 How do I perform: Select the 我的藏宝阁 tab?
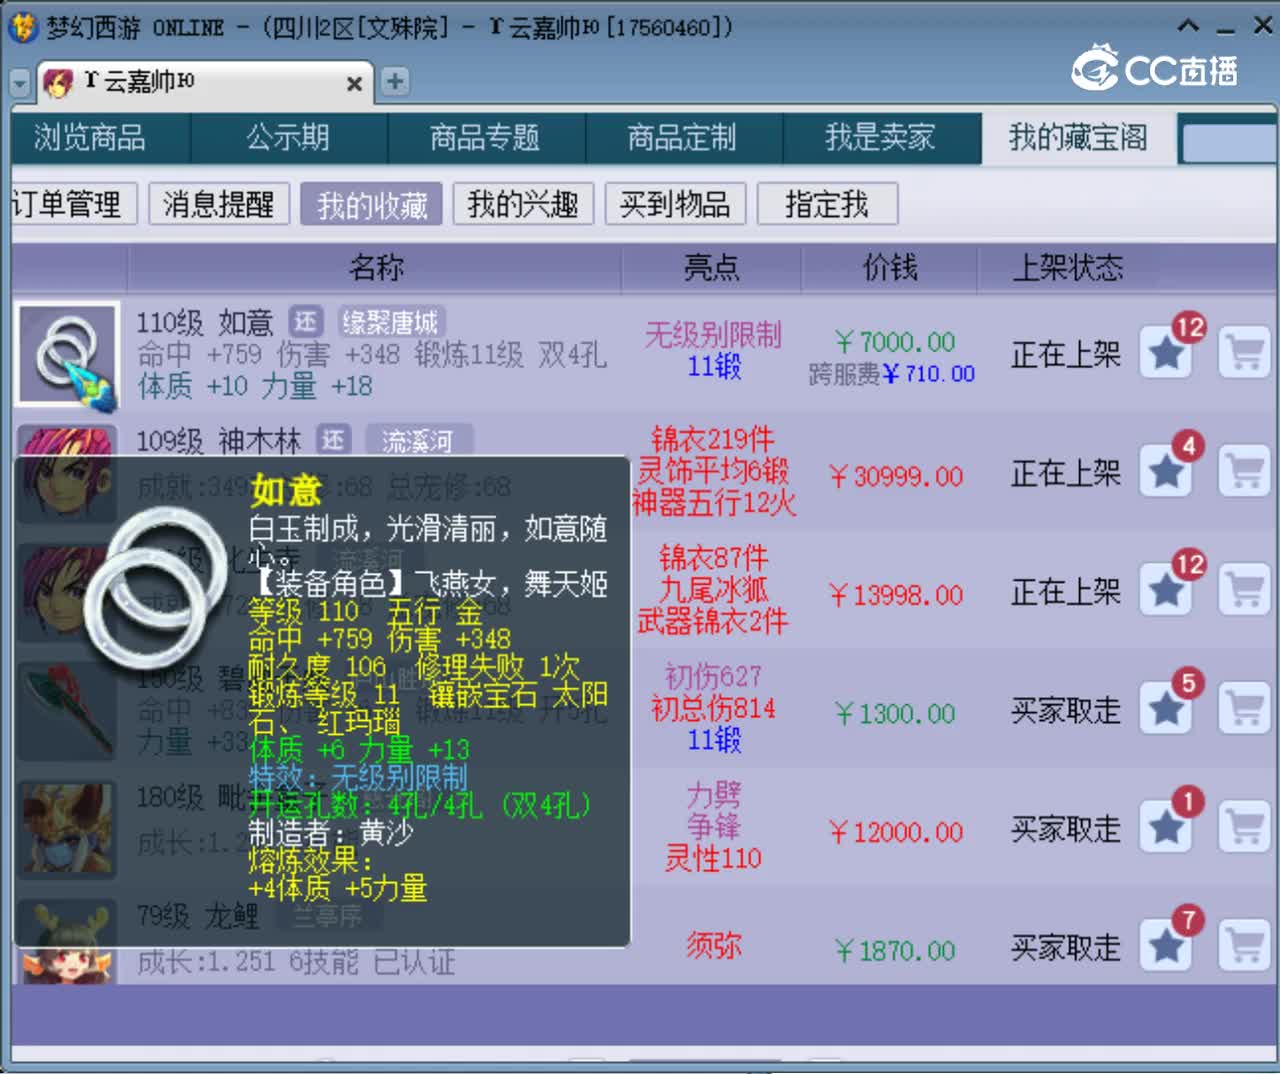(1078, 138)
